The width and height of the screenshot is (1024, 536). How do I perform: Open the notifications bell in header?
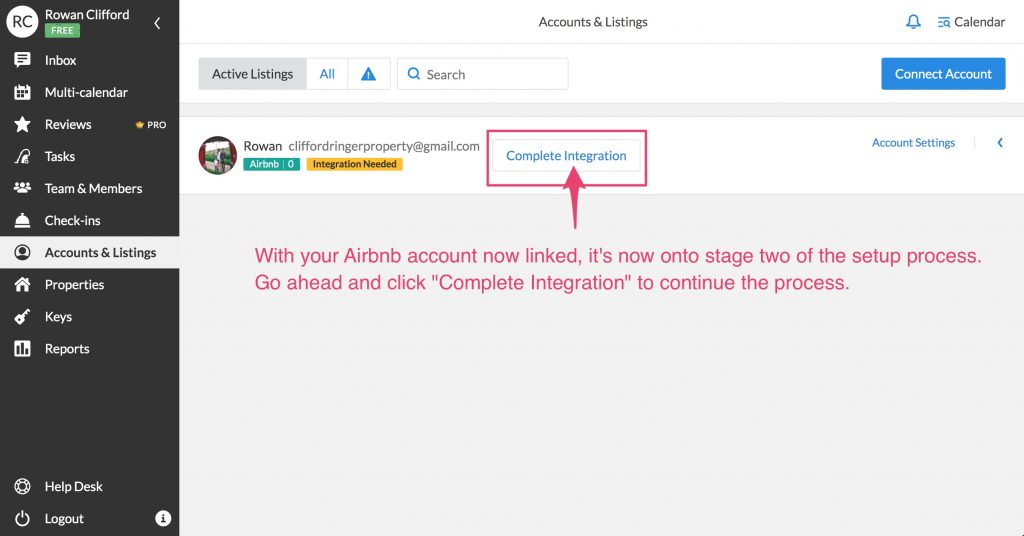point(913,22)
